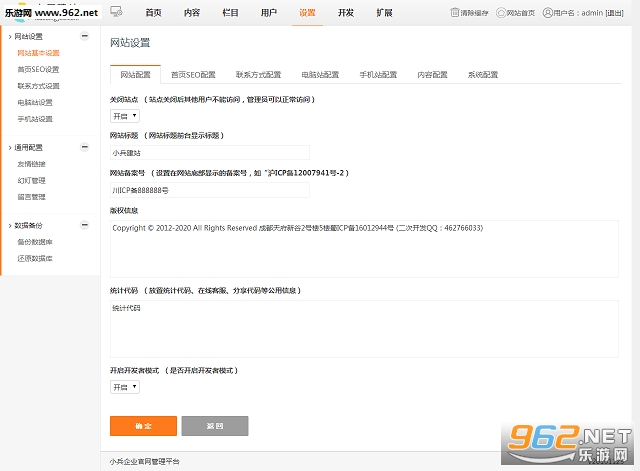The image size is (640, 471).
Task: Click the 清除缓存 trash icon
Action: pyautogui.click(x=454, y=13)
